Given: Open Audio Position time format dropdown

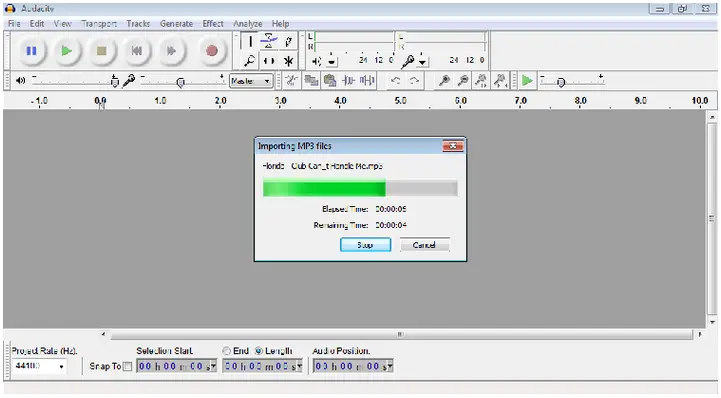Looking at the screenshot, I should pos(389,367).
